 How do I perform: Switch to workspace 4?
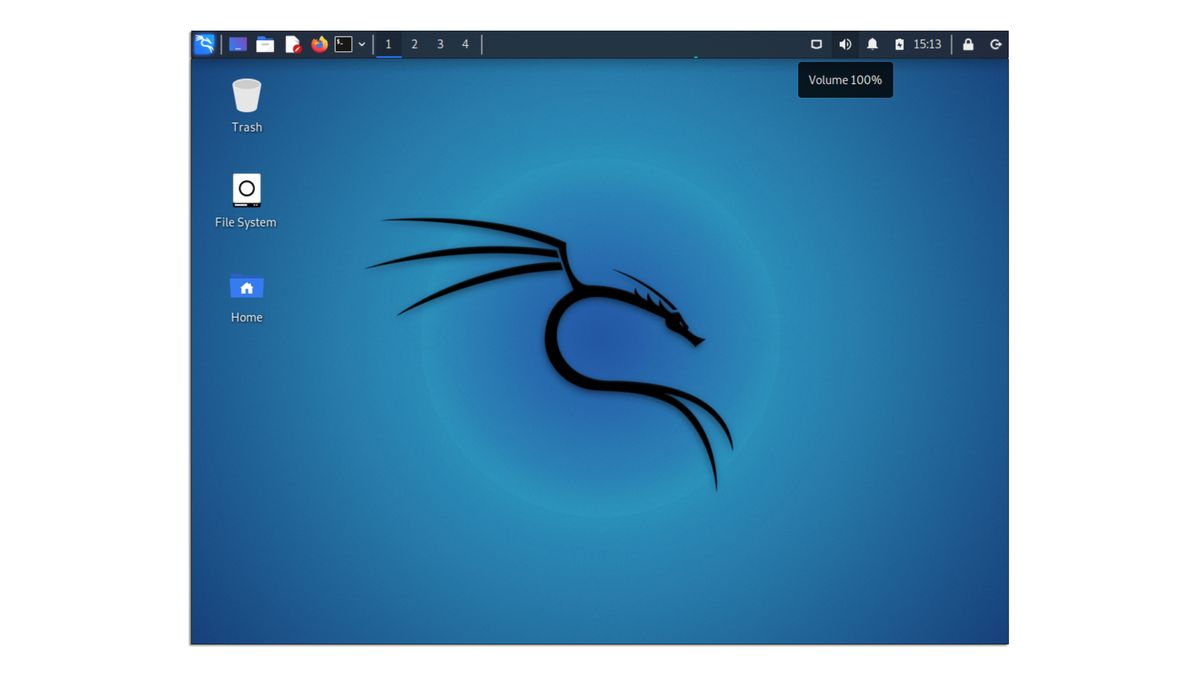pos(464,43)
